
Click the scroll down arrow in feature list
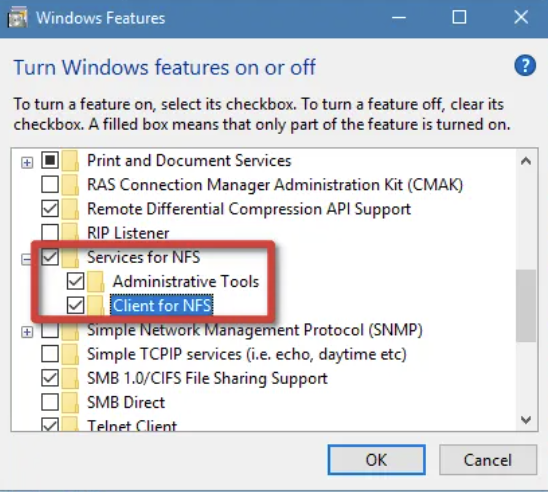(x=526, y=419)
